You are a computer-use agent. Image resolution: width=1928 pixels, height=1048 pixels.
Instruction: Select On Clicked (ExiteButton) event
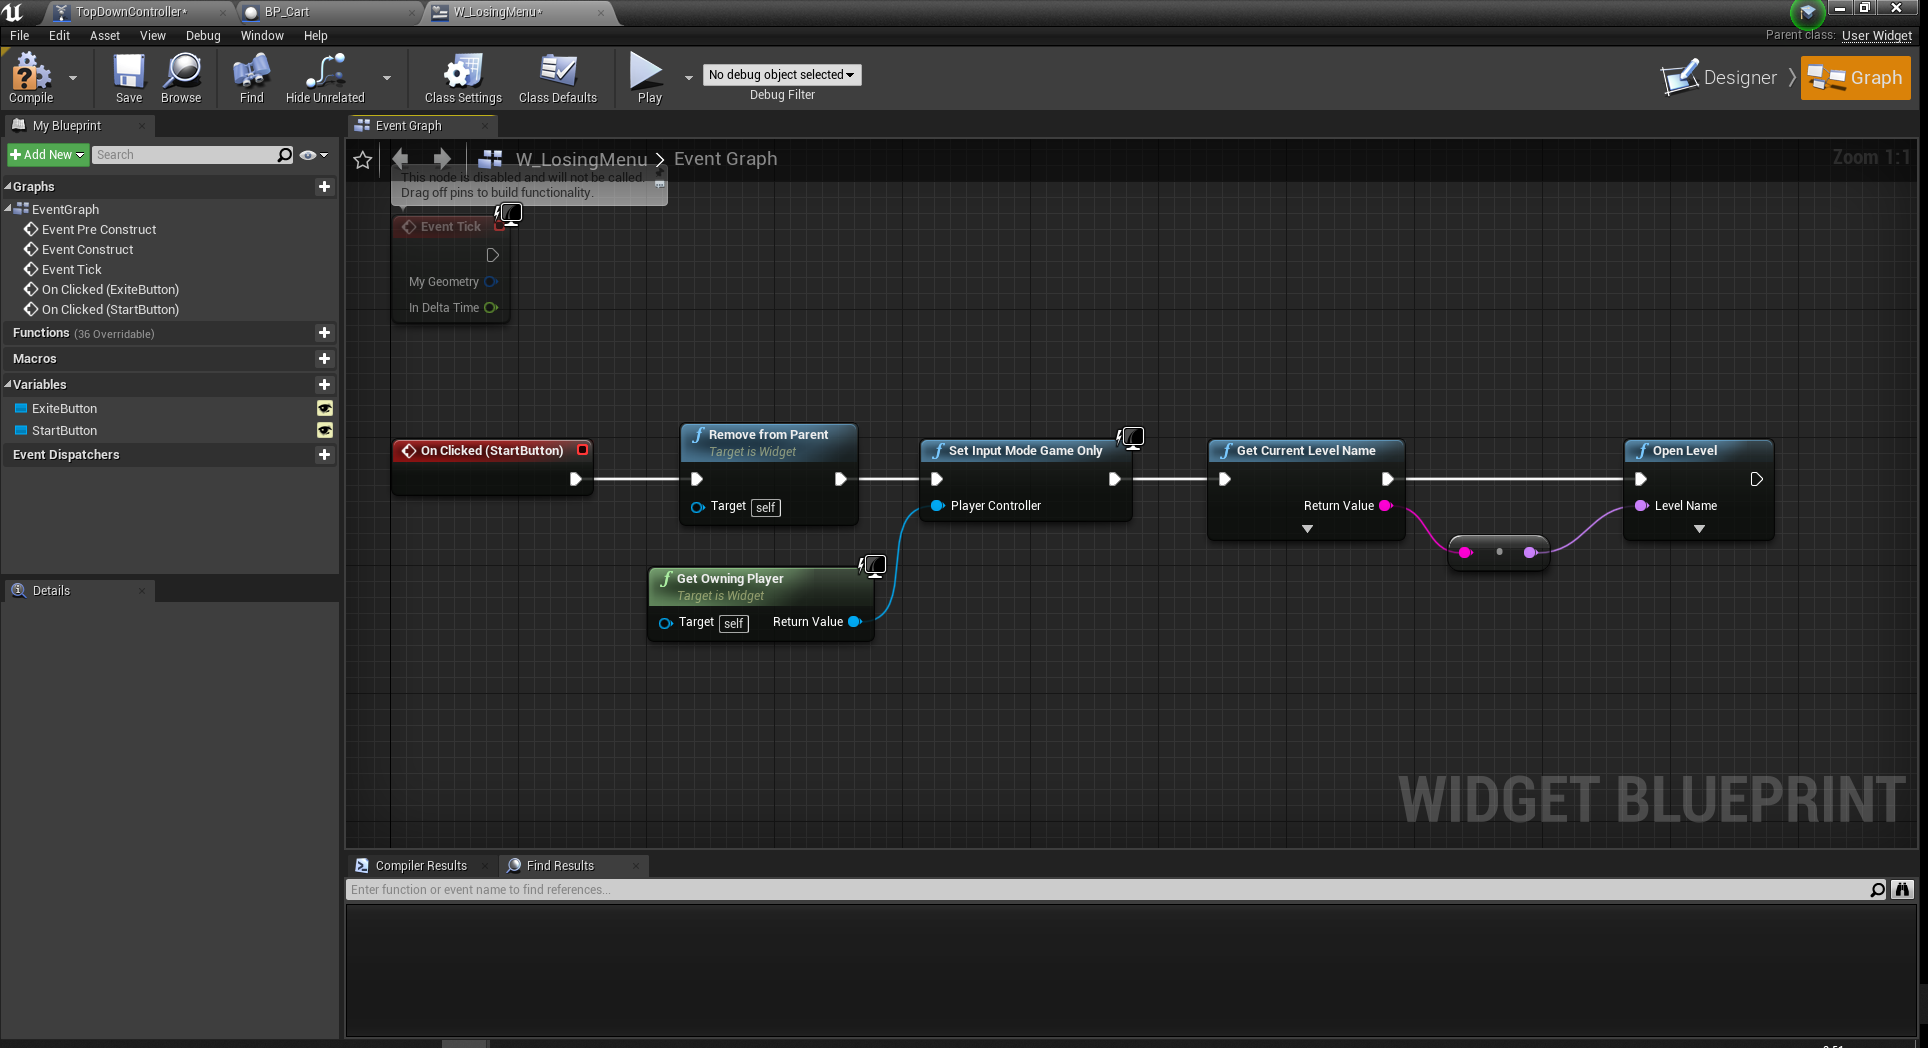110,290
